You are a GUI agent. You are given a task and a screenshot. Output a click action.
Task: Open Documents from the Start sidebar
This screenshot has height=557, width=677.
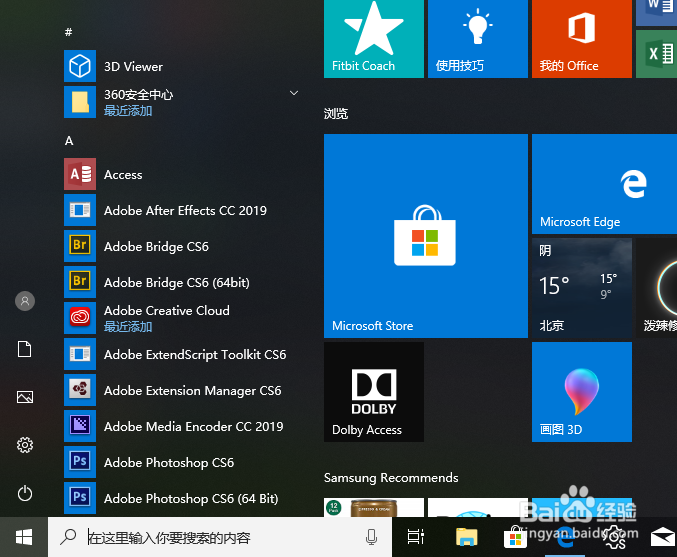25,349
